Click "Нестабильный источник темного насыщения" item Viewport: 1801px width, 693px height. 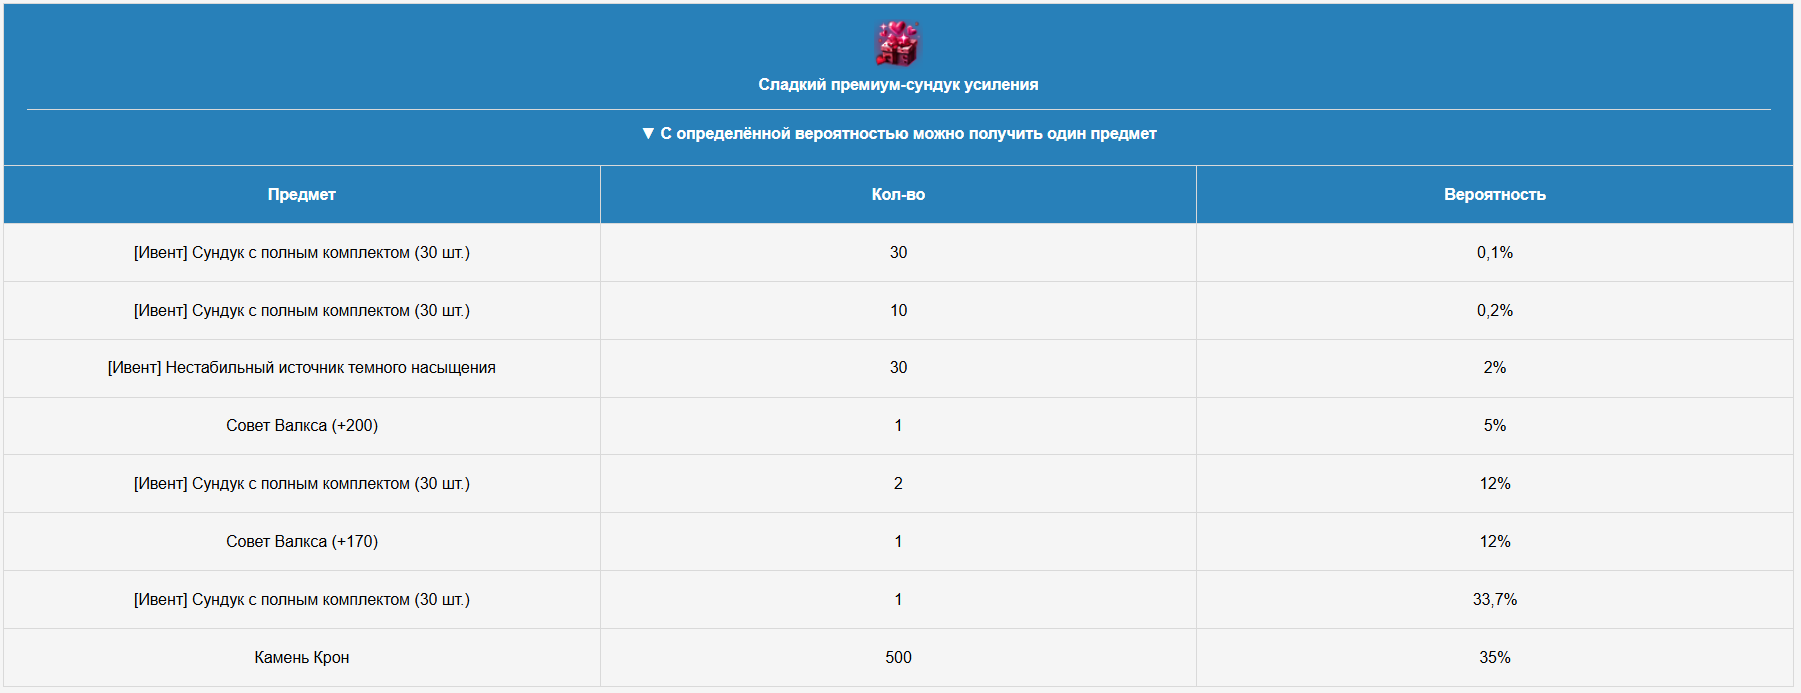302,368
